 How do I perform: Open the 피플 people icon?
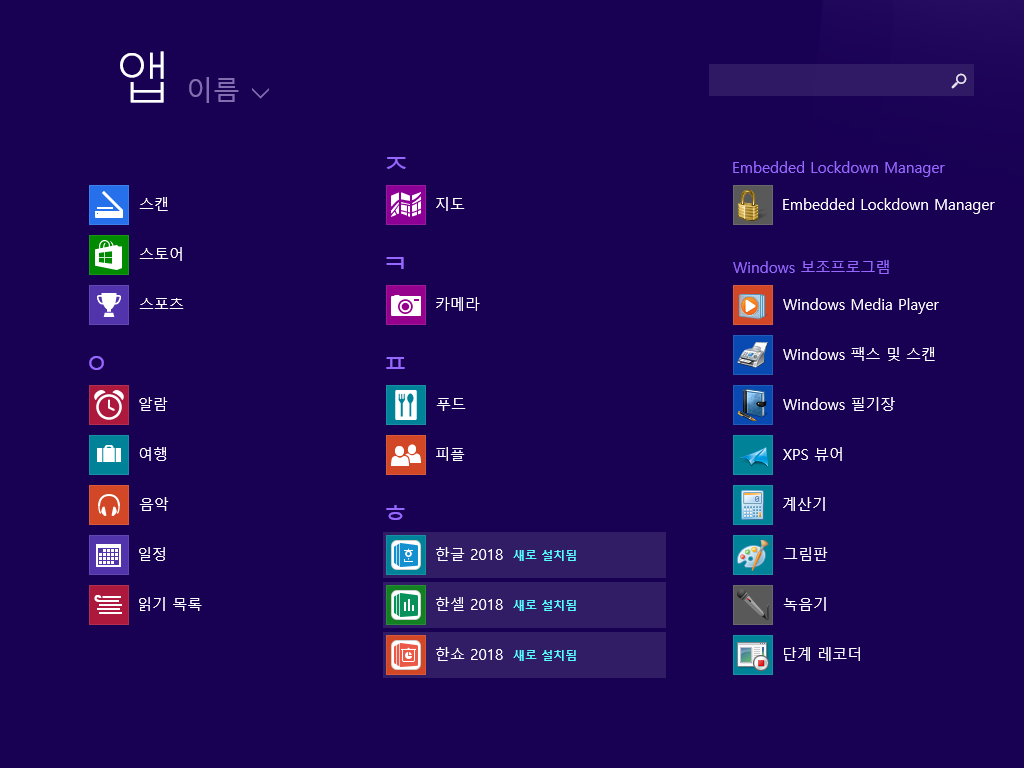(x=406, y=455)
